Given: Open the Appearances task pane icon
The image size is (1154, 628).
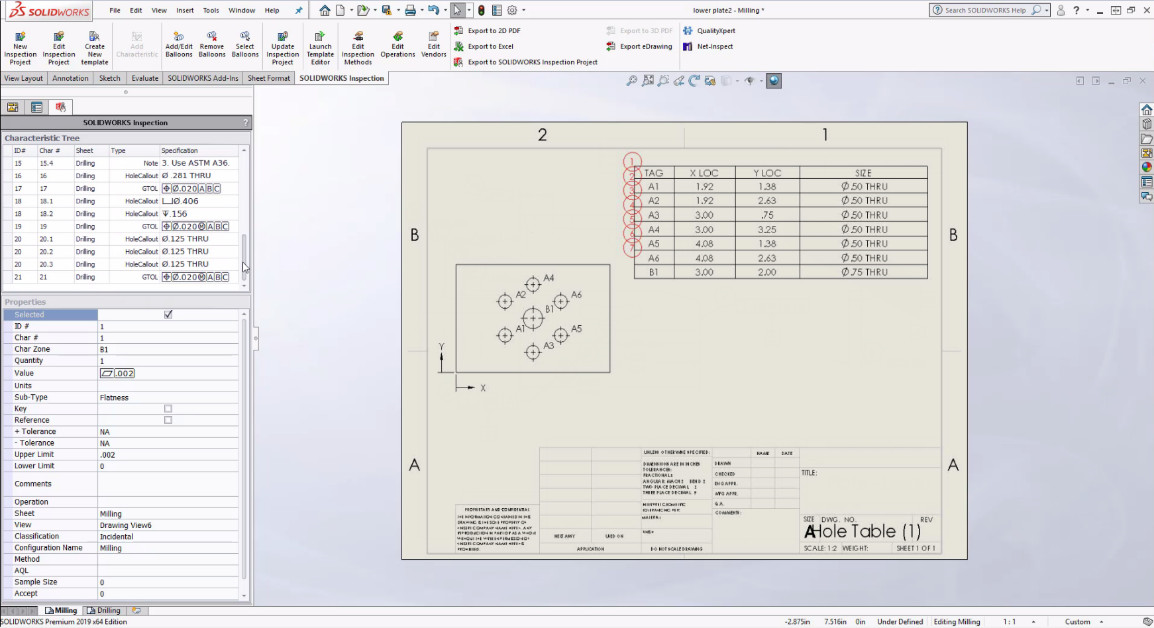Looking at the screenshot, I should point(1146,167).
